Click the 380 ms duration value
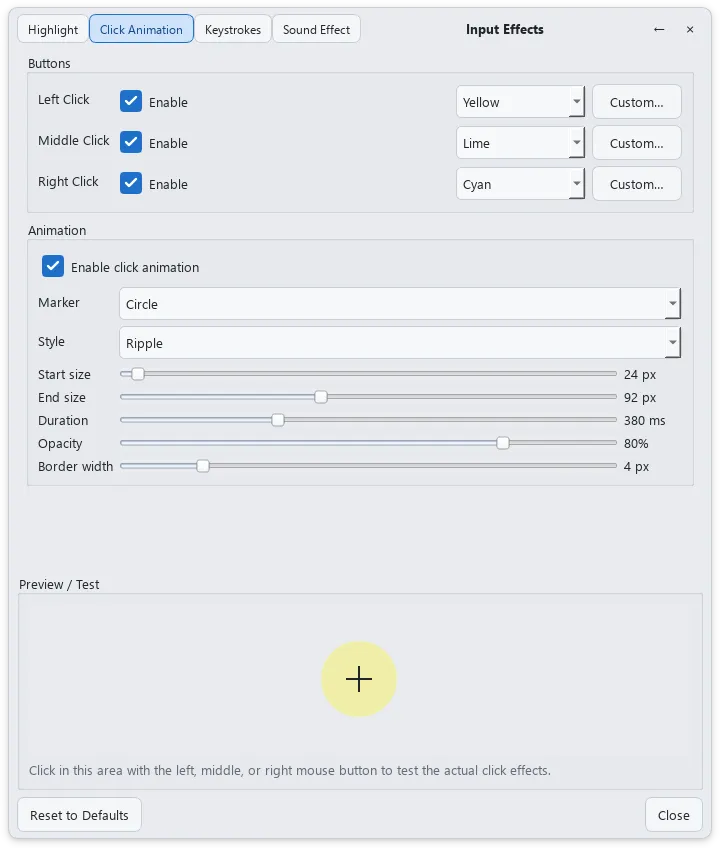720x848 pixels. pyautogui.click(x=644, y=420)
